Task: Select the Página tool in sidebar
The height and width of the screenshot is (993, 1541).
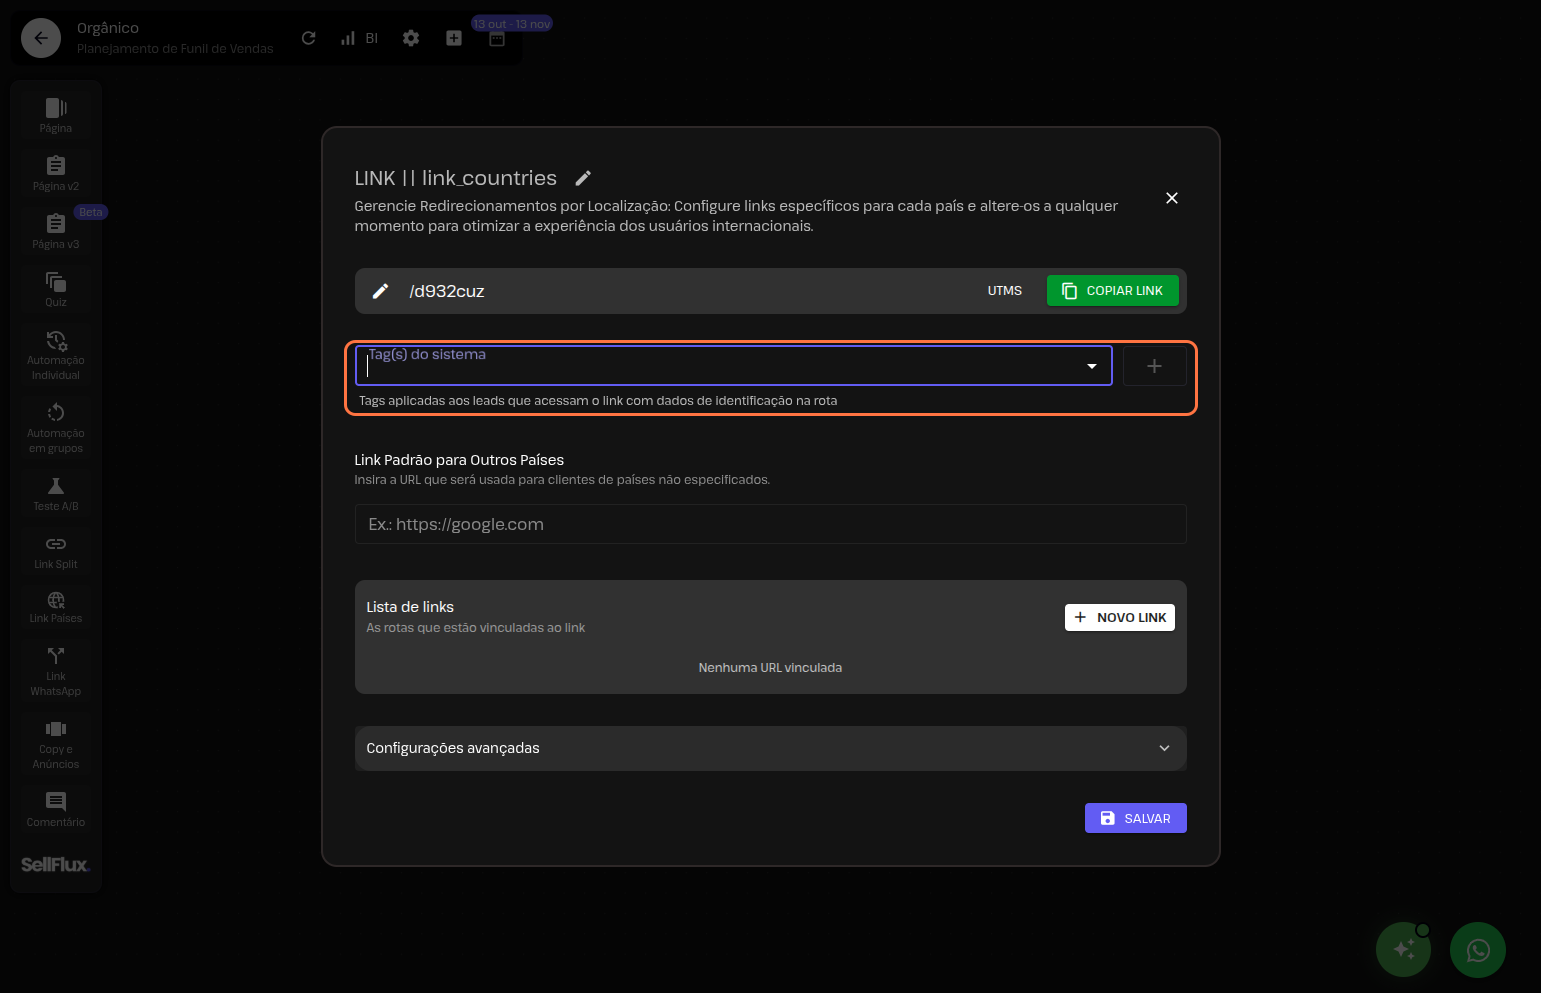Action: point(55,112)
